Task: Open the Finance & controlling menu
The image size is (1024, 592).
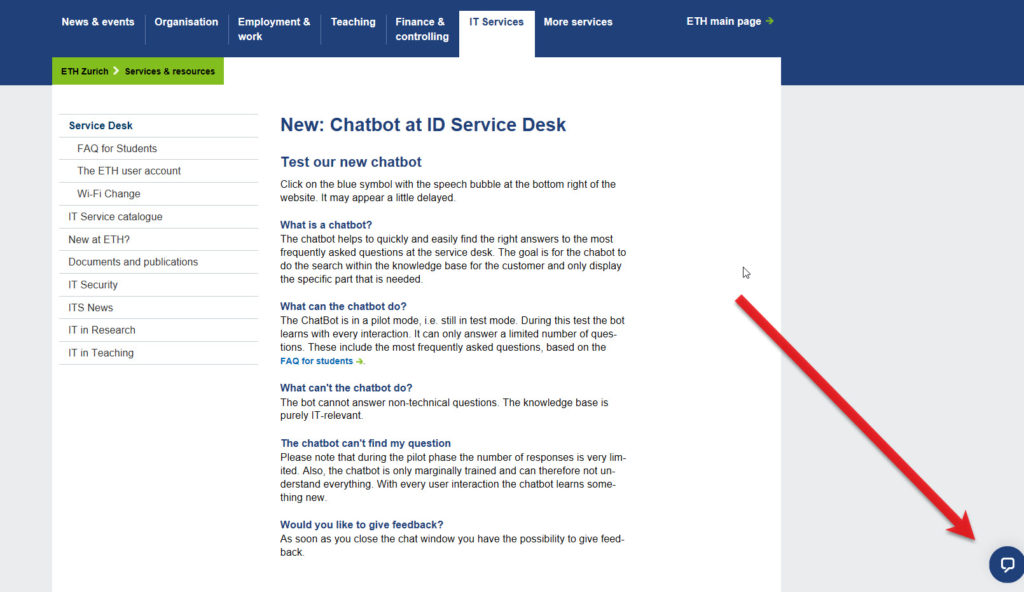Action: point(422,29)
